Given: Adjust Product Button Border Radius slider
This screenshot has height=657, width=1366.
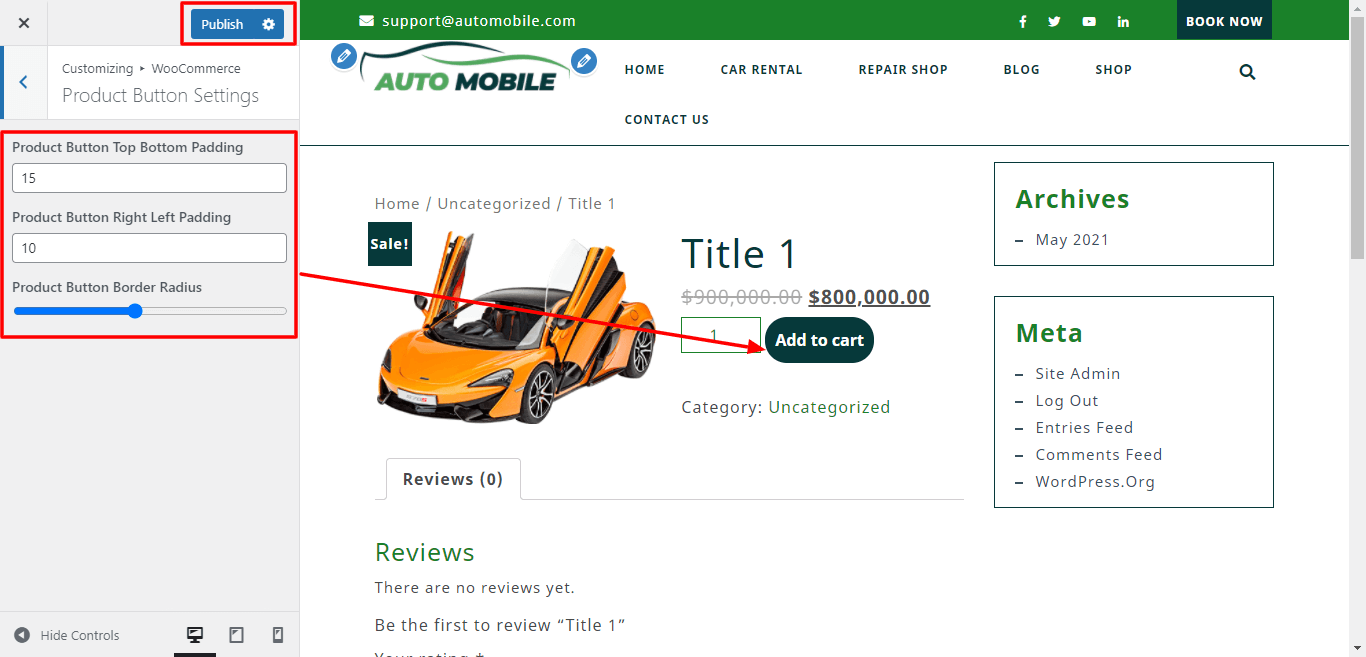Looking at the screenshot, I should click(x=136, y=311).
